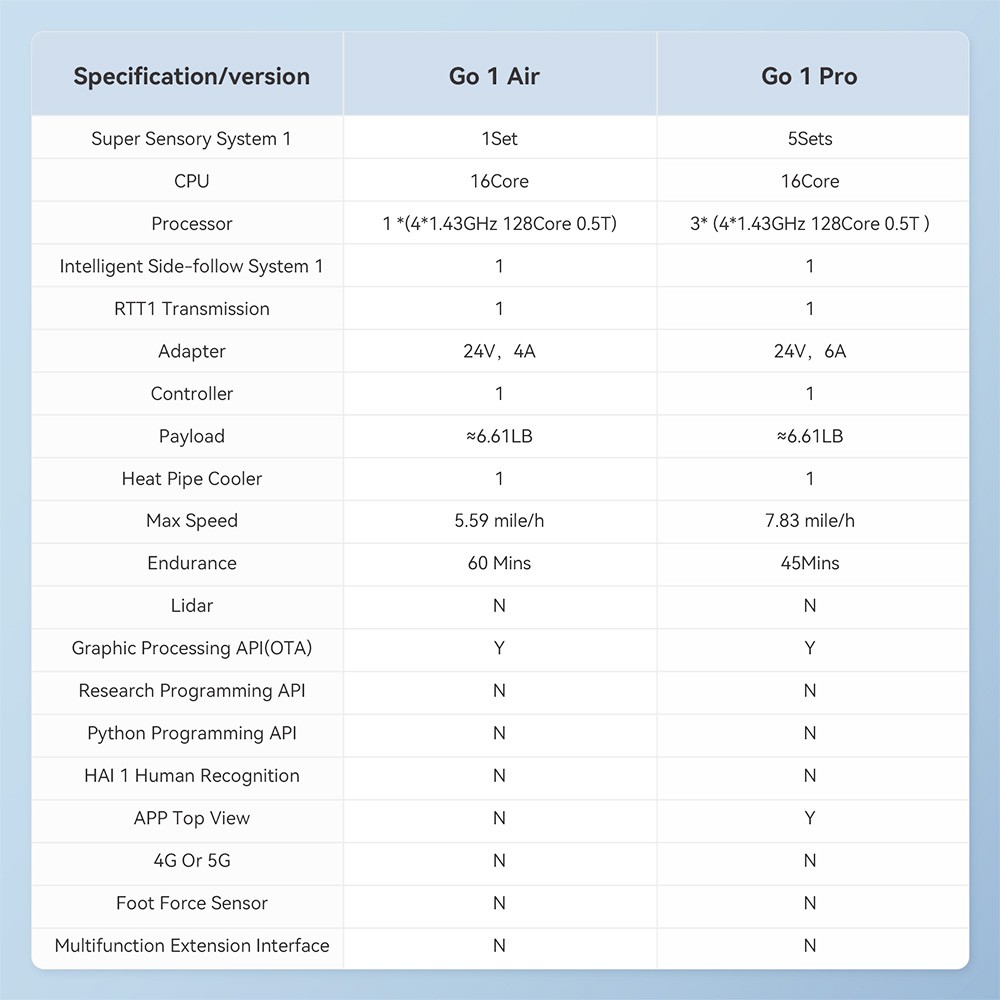Click the 24V, 6A adapter value
Image resolution: width=1000 pixels, height=1000 pixels.
809,351
